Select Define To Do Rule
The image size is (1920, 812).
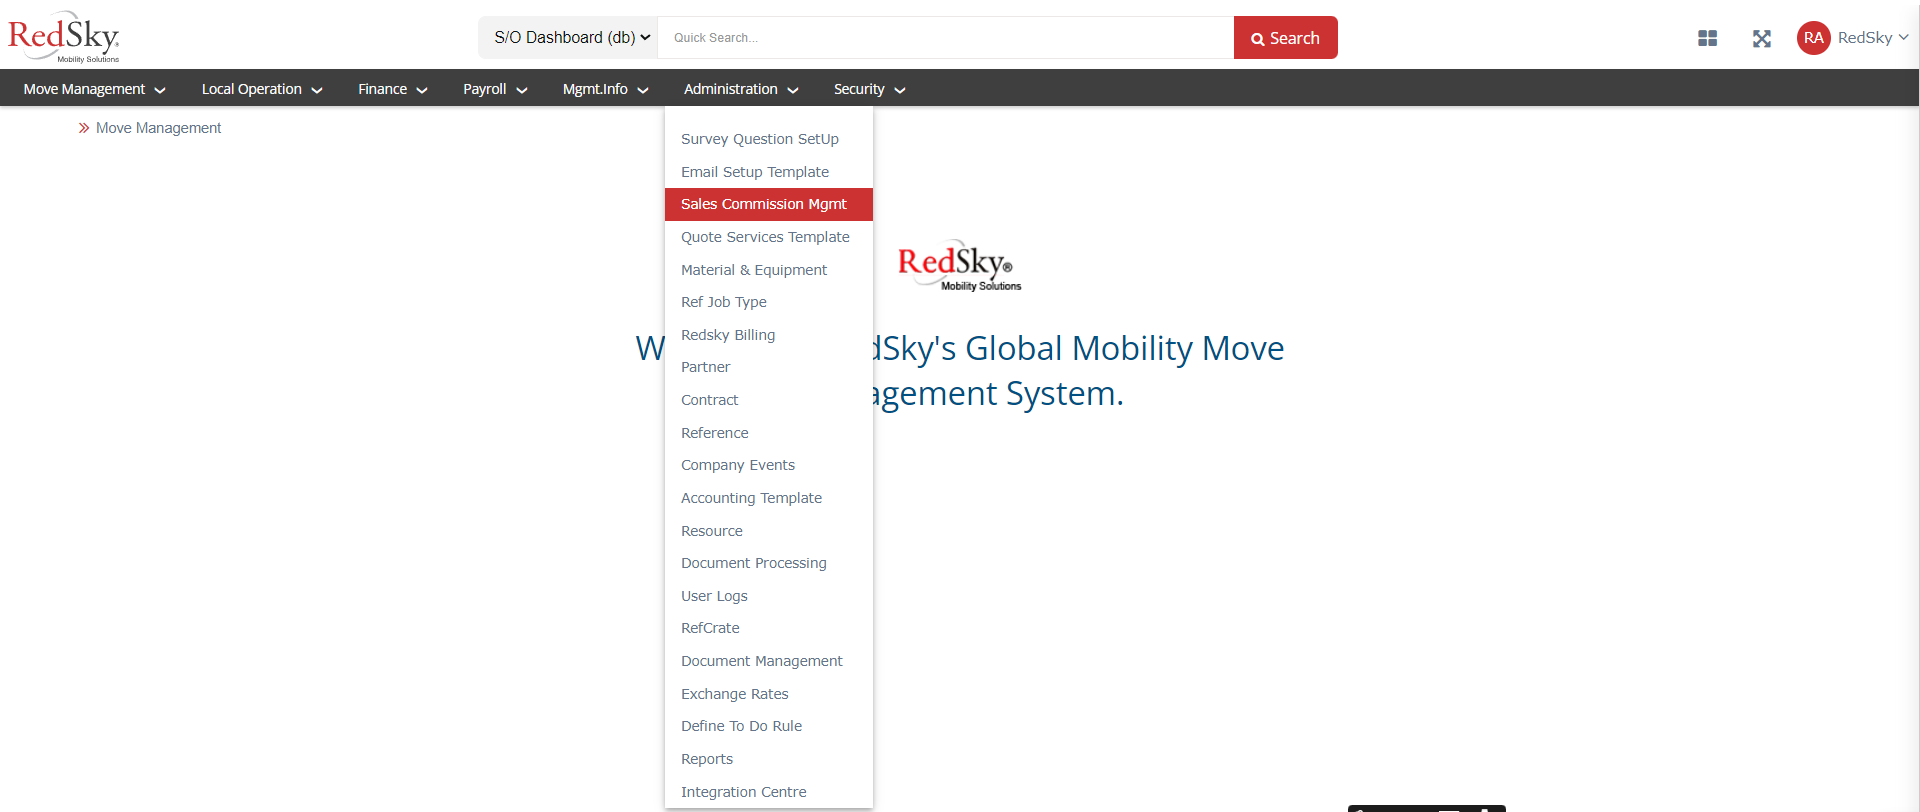(769, 726)
